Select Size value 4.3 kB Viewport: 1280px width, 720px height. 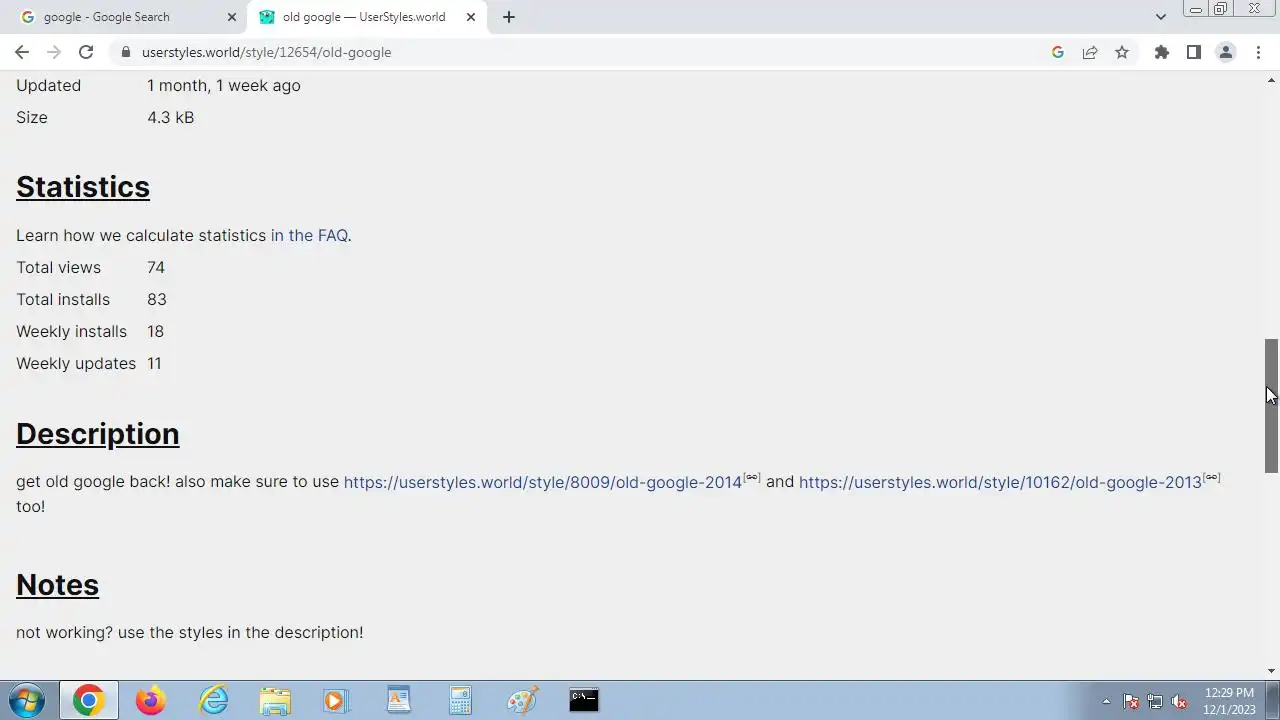[170, 118]
